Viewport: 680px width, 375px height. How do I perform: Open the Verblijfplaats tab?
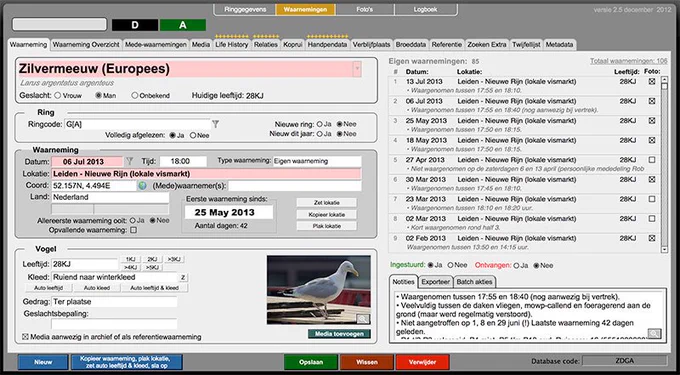(372, 44)
